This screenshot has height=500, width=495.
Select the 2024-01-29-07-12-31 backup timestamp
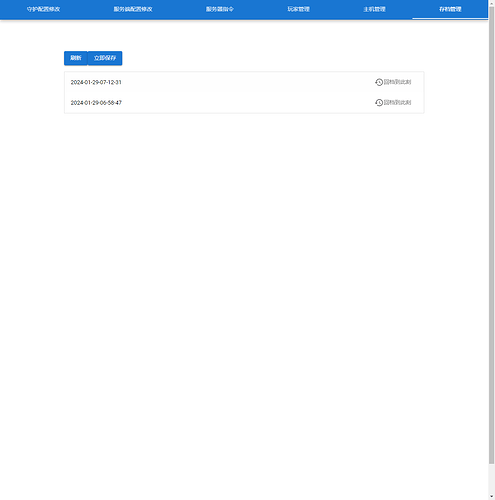pyautogui.click(x=96, y=82)
